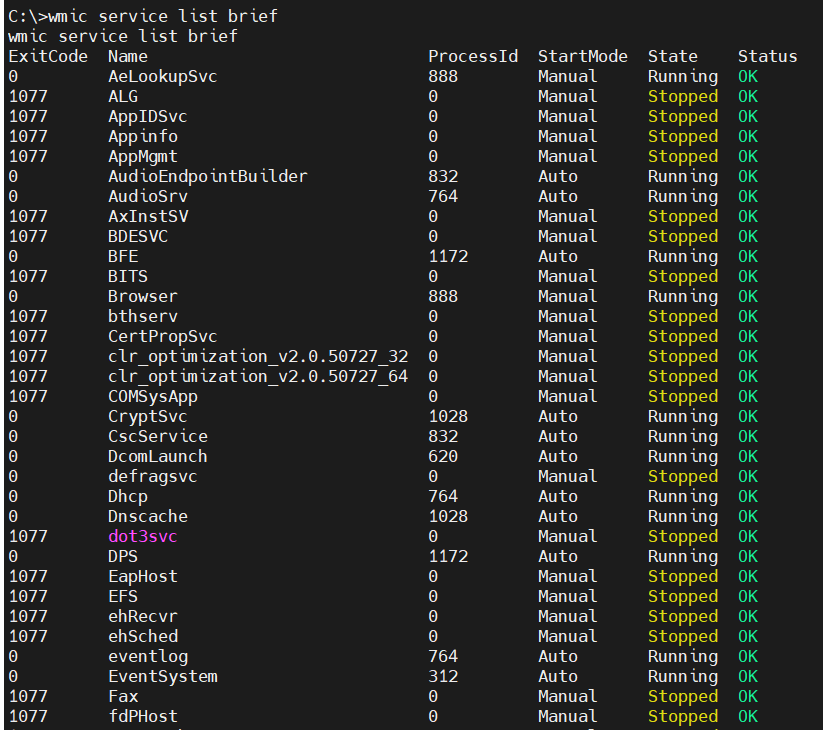823x730 pixels.
Task: Click the Running state in the Browser row
Action: 683,297
